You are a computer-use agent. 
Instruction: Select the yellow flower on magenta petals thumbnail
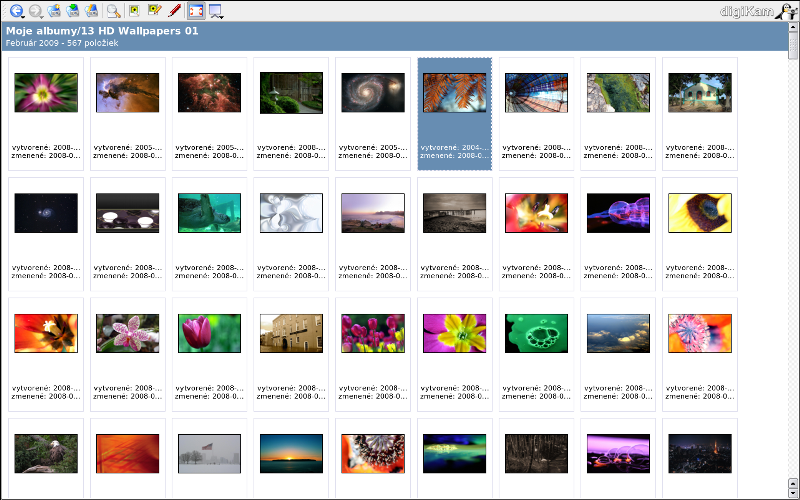pos(455,333)
